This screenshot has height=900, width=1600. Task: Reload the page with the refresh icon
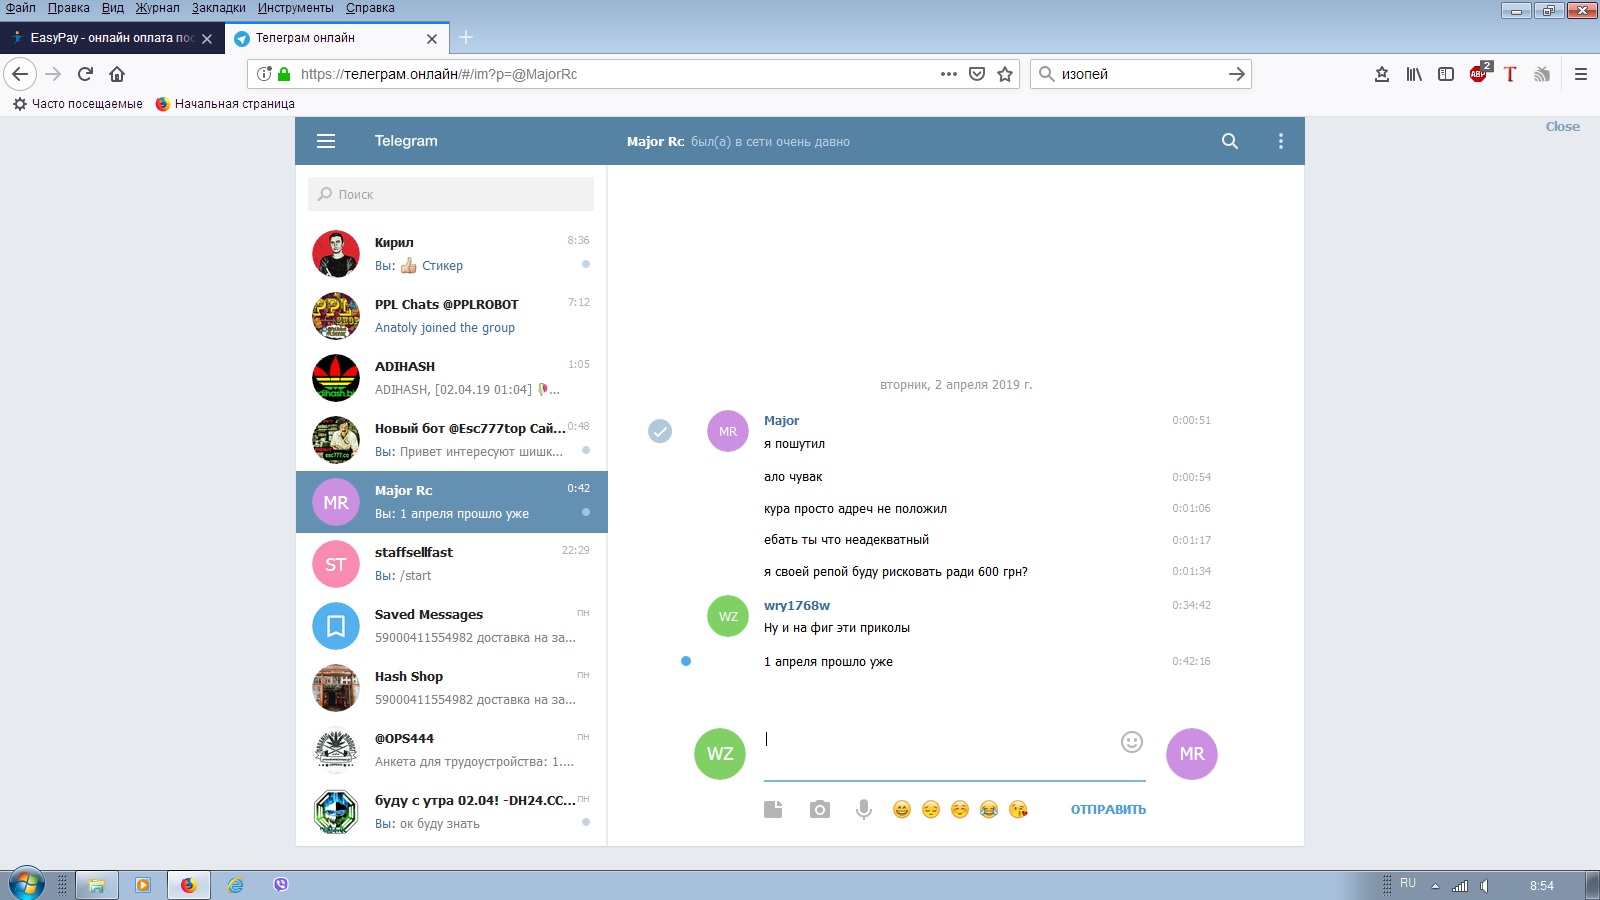pos(85,74)
